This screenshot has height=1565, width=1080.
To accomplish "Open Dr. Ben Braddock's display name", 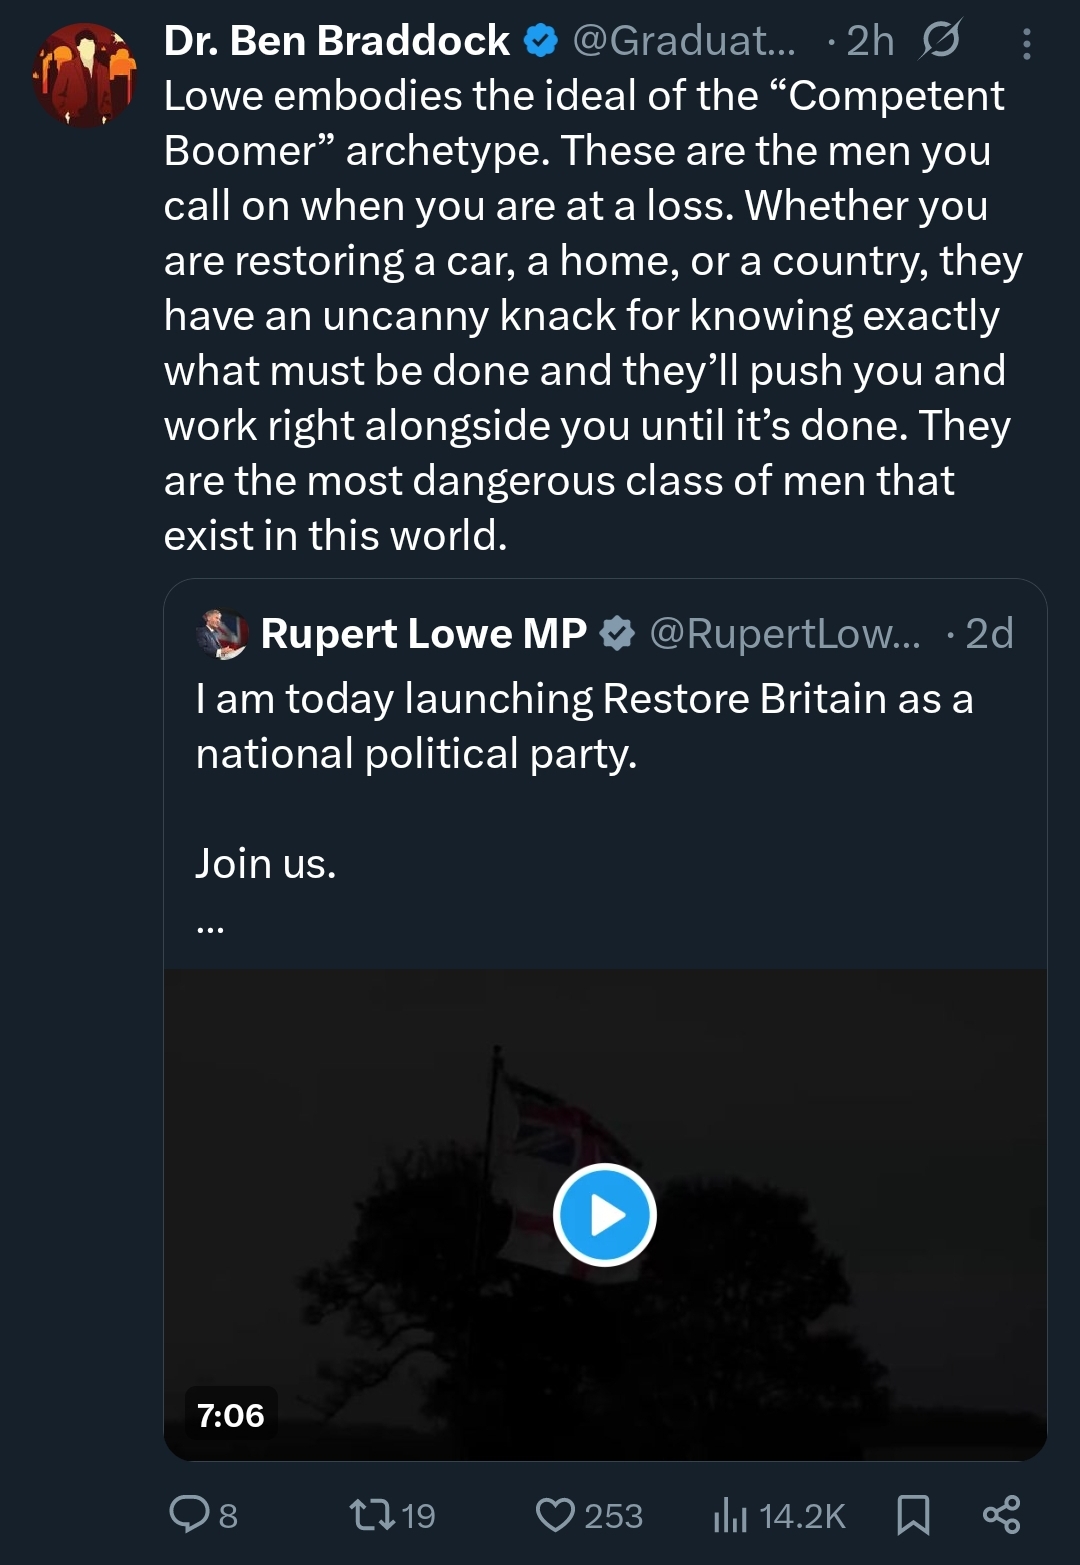I will coord(336,41).
